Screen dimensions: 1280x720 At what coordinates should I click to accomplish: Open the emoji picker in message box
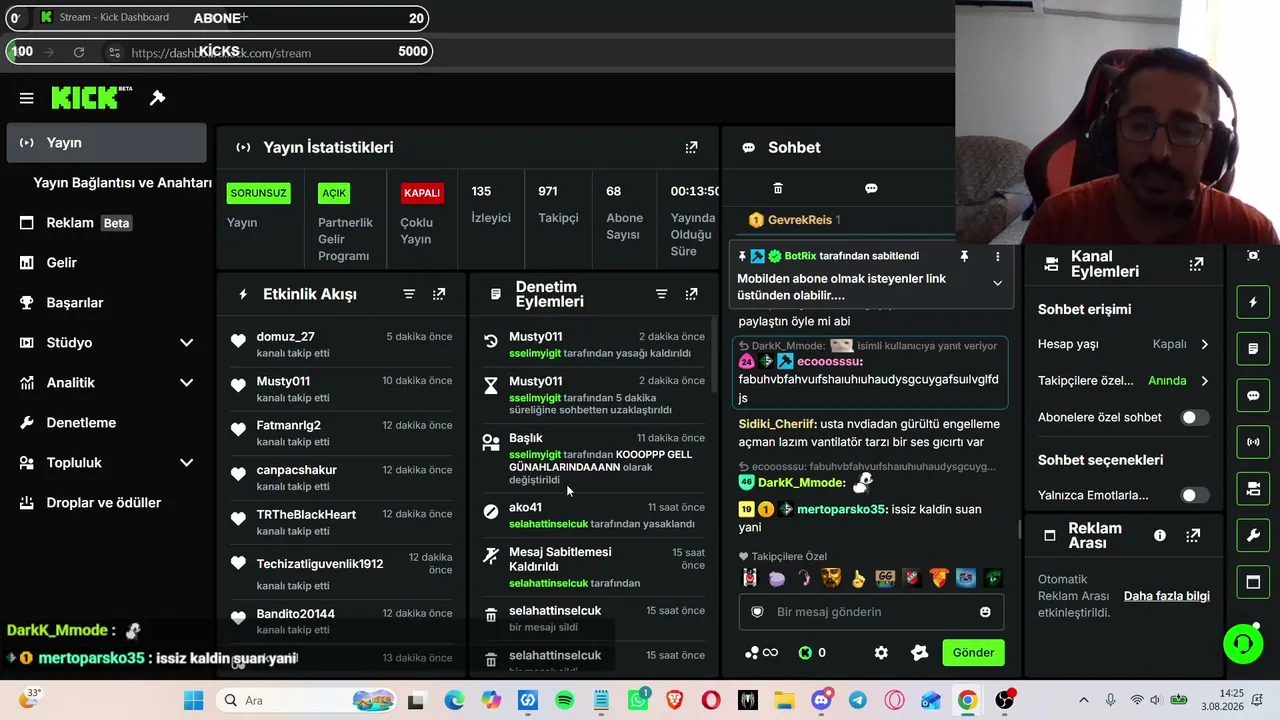[985, 612]
